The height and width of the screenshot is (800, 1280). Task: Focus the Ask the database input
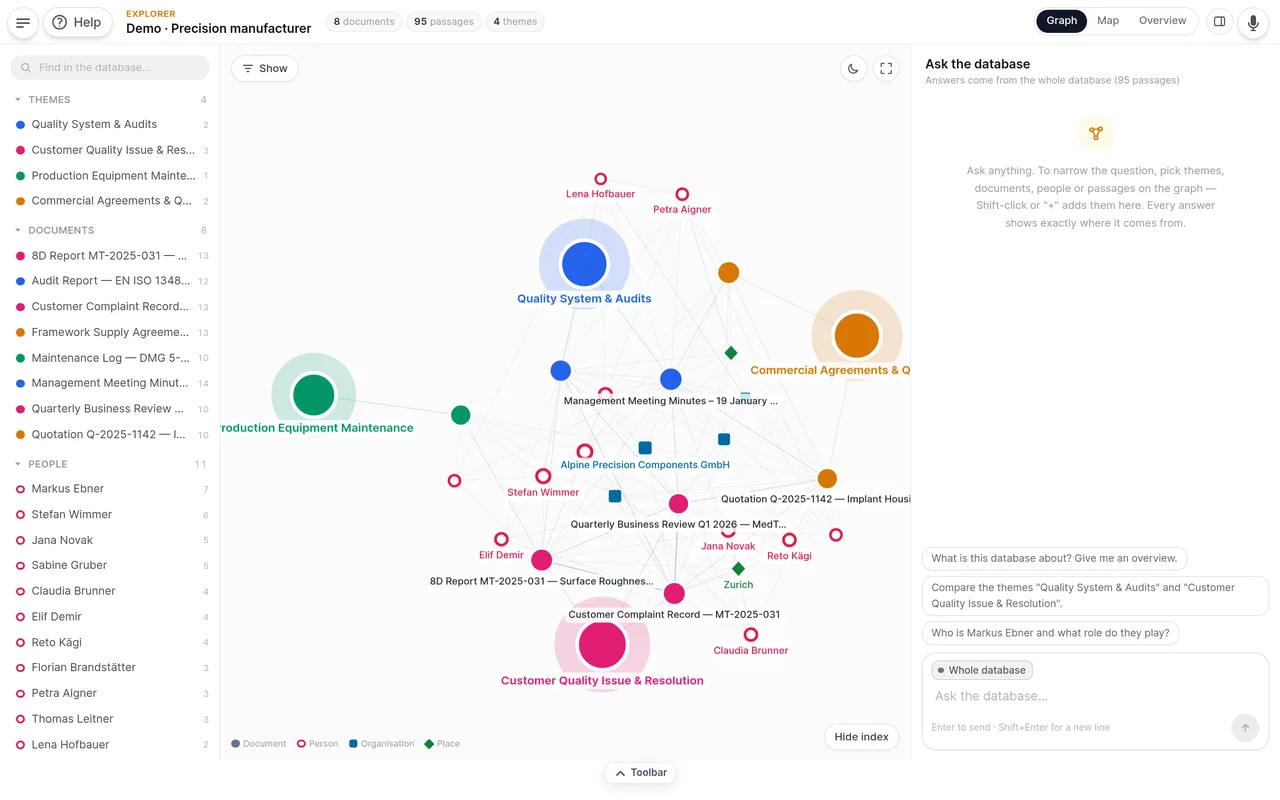(1095, 696)
